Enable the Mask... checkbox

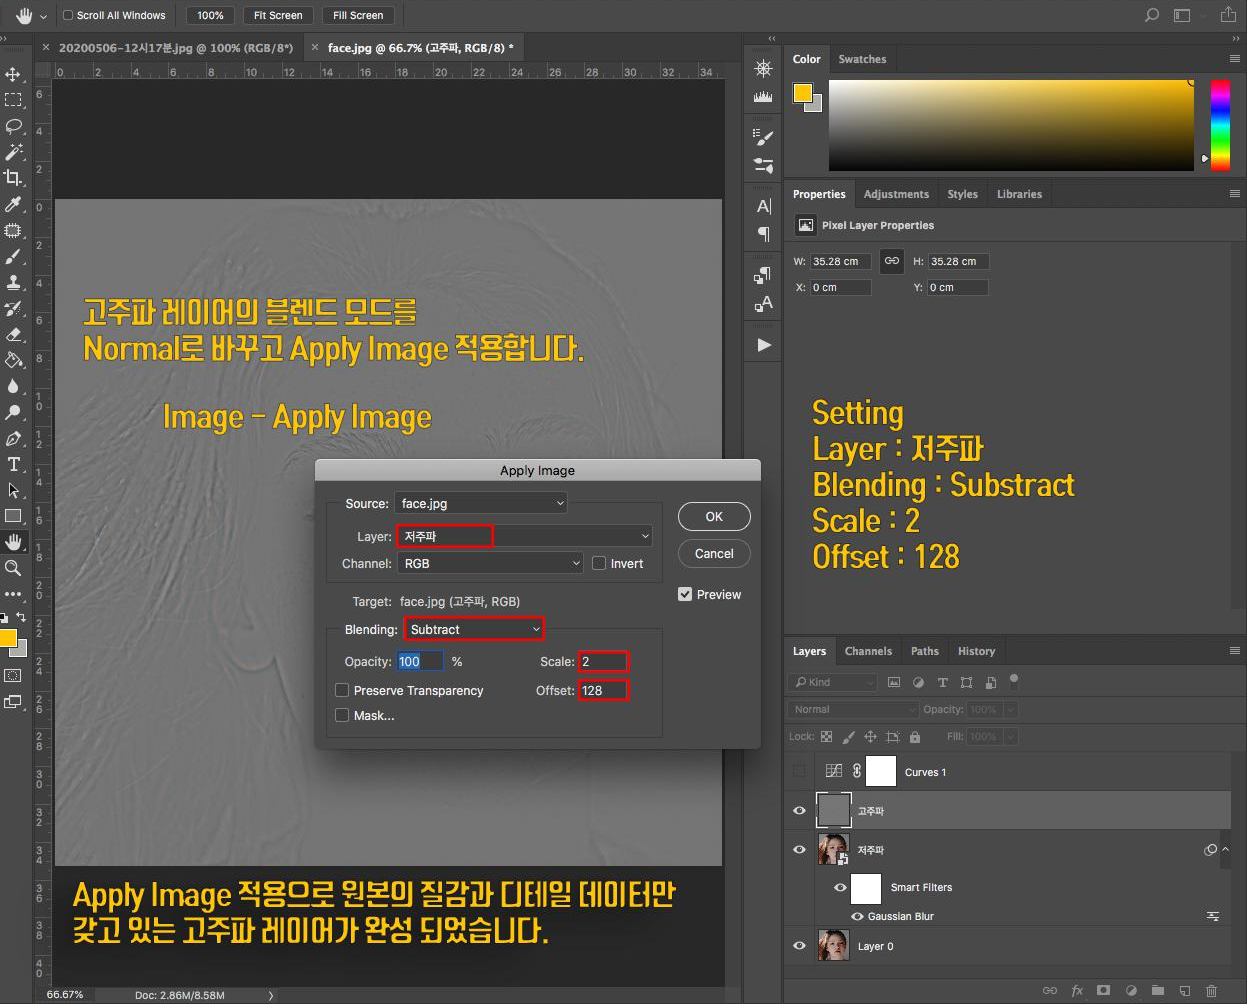point(342,715)
